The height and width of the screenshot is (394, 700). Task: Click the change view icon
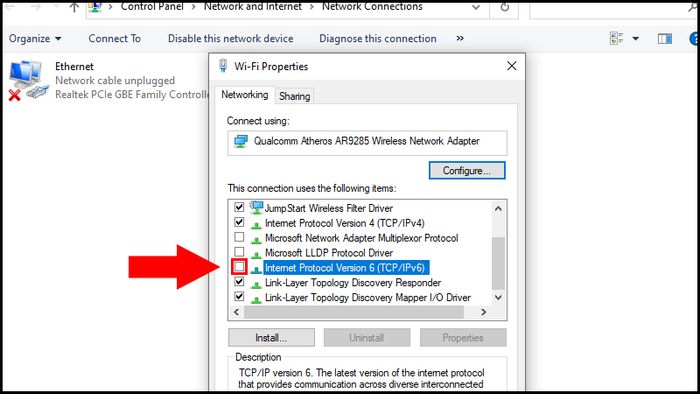click(617, 38)
